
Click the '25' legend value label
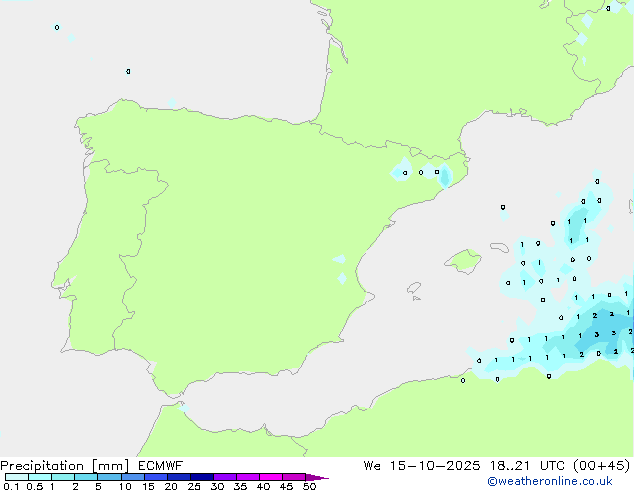[x=194, y=486]
